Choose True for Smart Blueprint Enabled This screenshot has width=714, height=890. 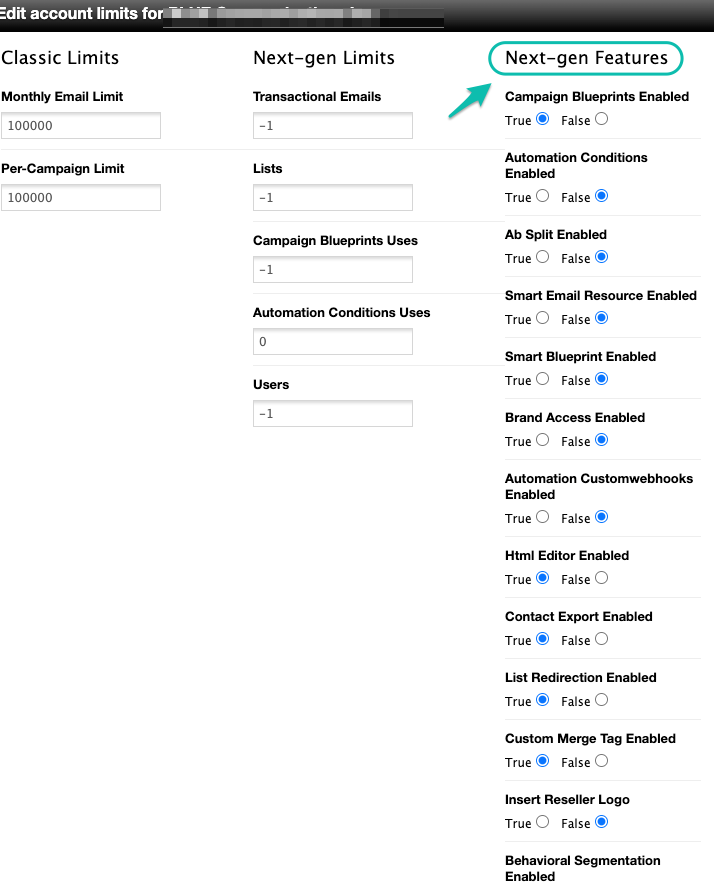point(543,379)
